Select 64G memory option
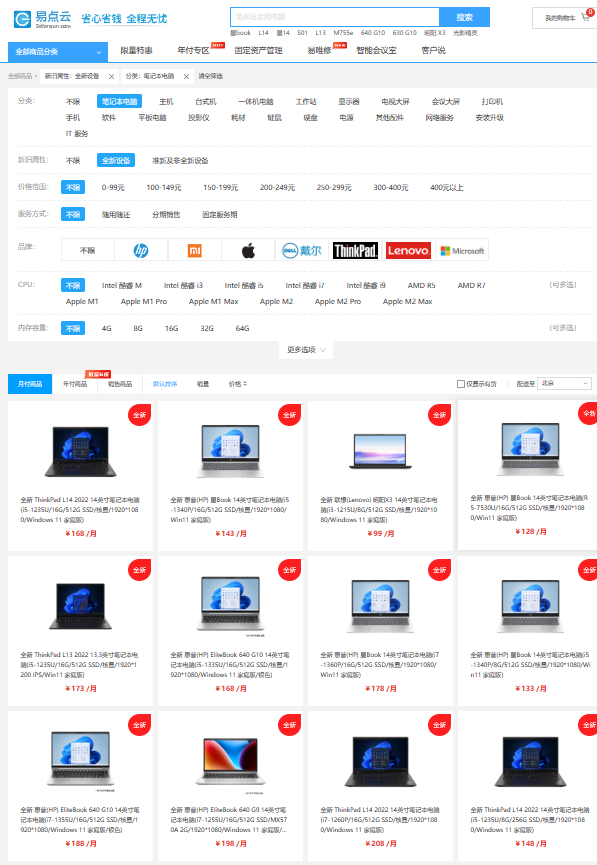597x865 pixels. 243,328
